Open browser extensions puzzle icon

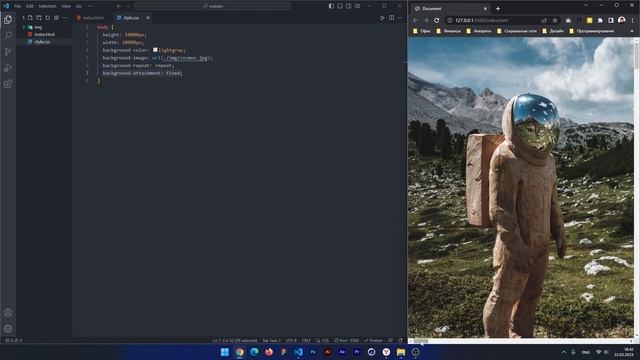tap(600, 20)
